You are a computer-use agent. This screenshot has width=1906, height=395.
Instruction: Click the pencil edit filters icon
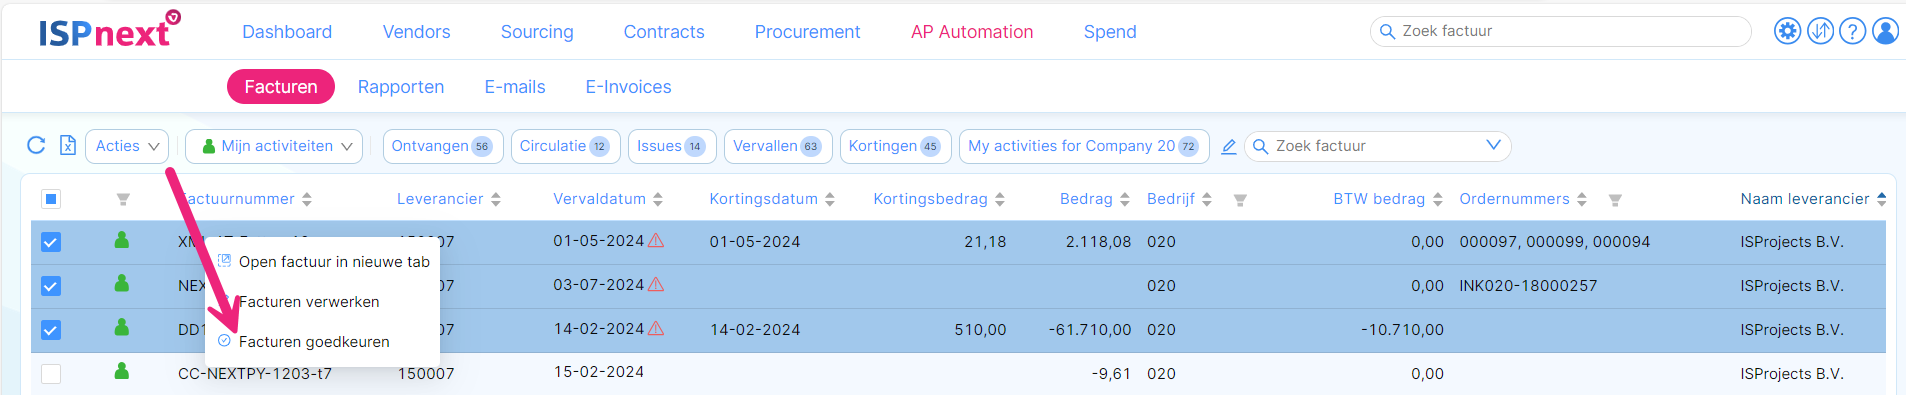coord(1229,147)
